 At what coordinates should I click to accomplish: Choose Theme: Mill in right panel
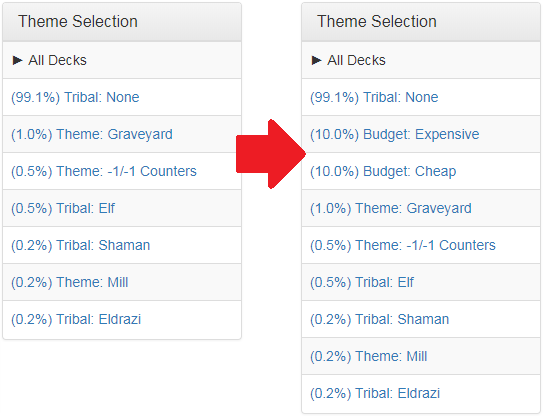point(368,357)
